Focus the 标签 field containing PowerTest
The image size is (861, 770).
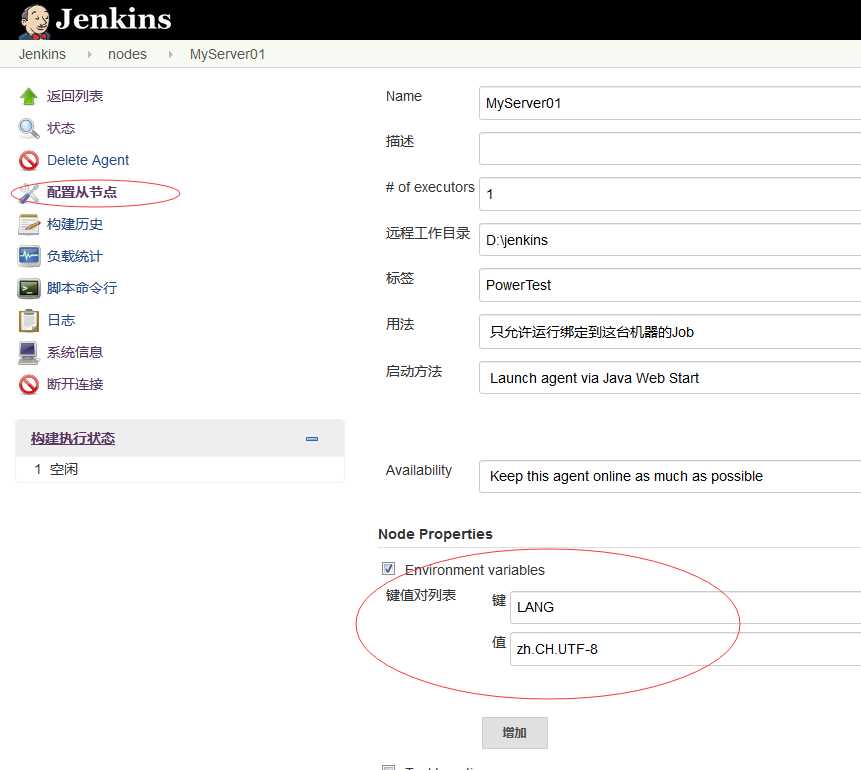(x=670, y=285)
